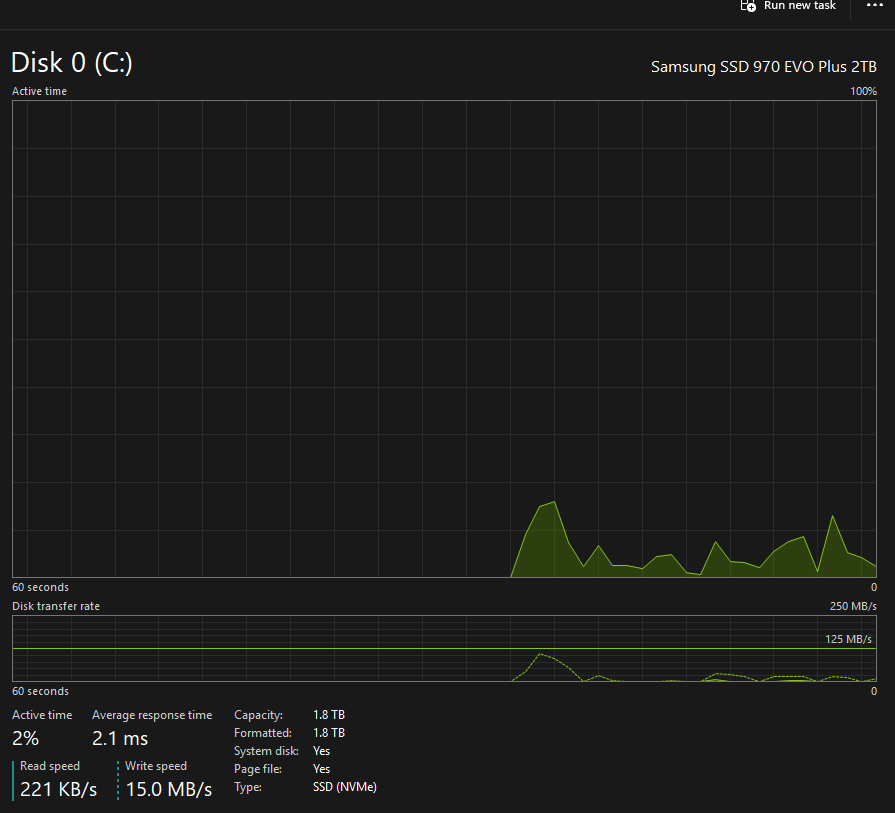Click the Samsung SSD 970 EVO Plus 2TB label
Viewport: 895px width, 813px height.
(x=764, y=67)
